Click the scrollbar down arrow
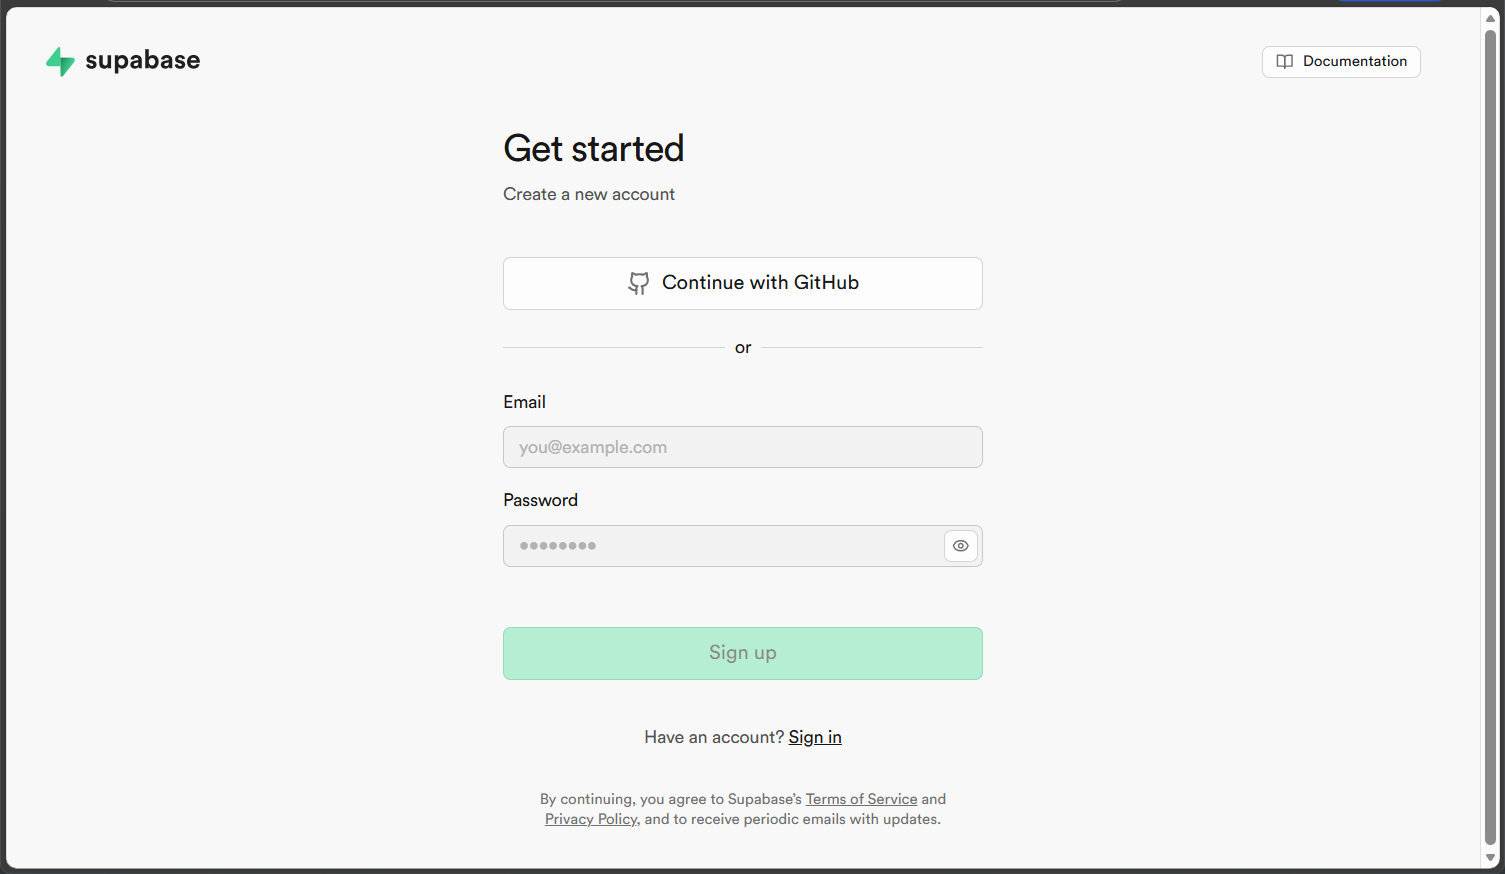Screen dimensions: 1505x874 (x=1490, y=858)
